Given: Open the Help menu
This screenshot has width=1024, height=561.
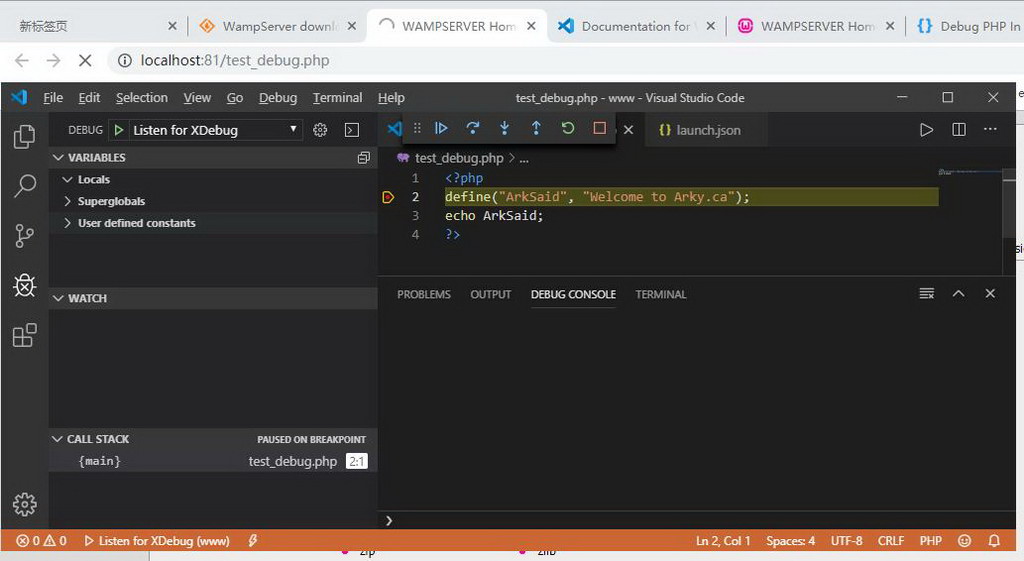Looking at the screenshot, I should click(391, 97).
